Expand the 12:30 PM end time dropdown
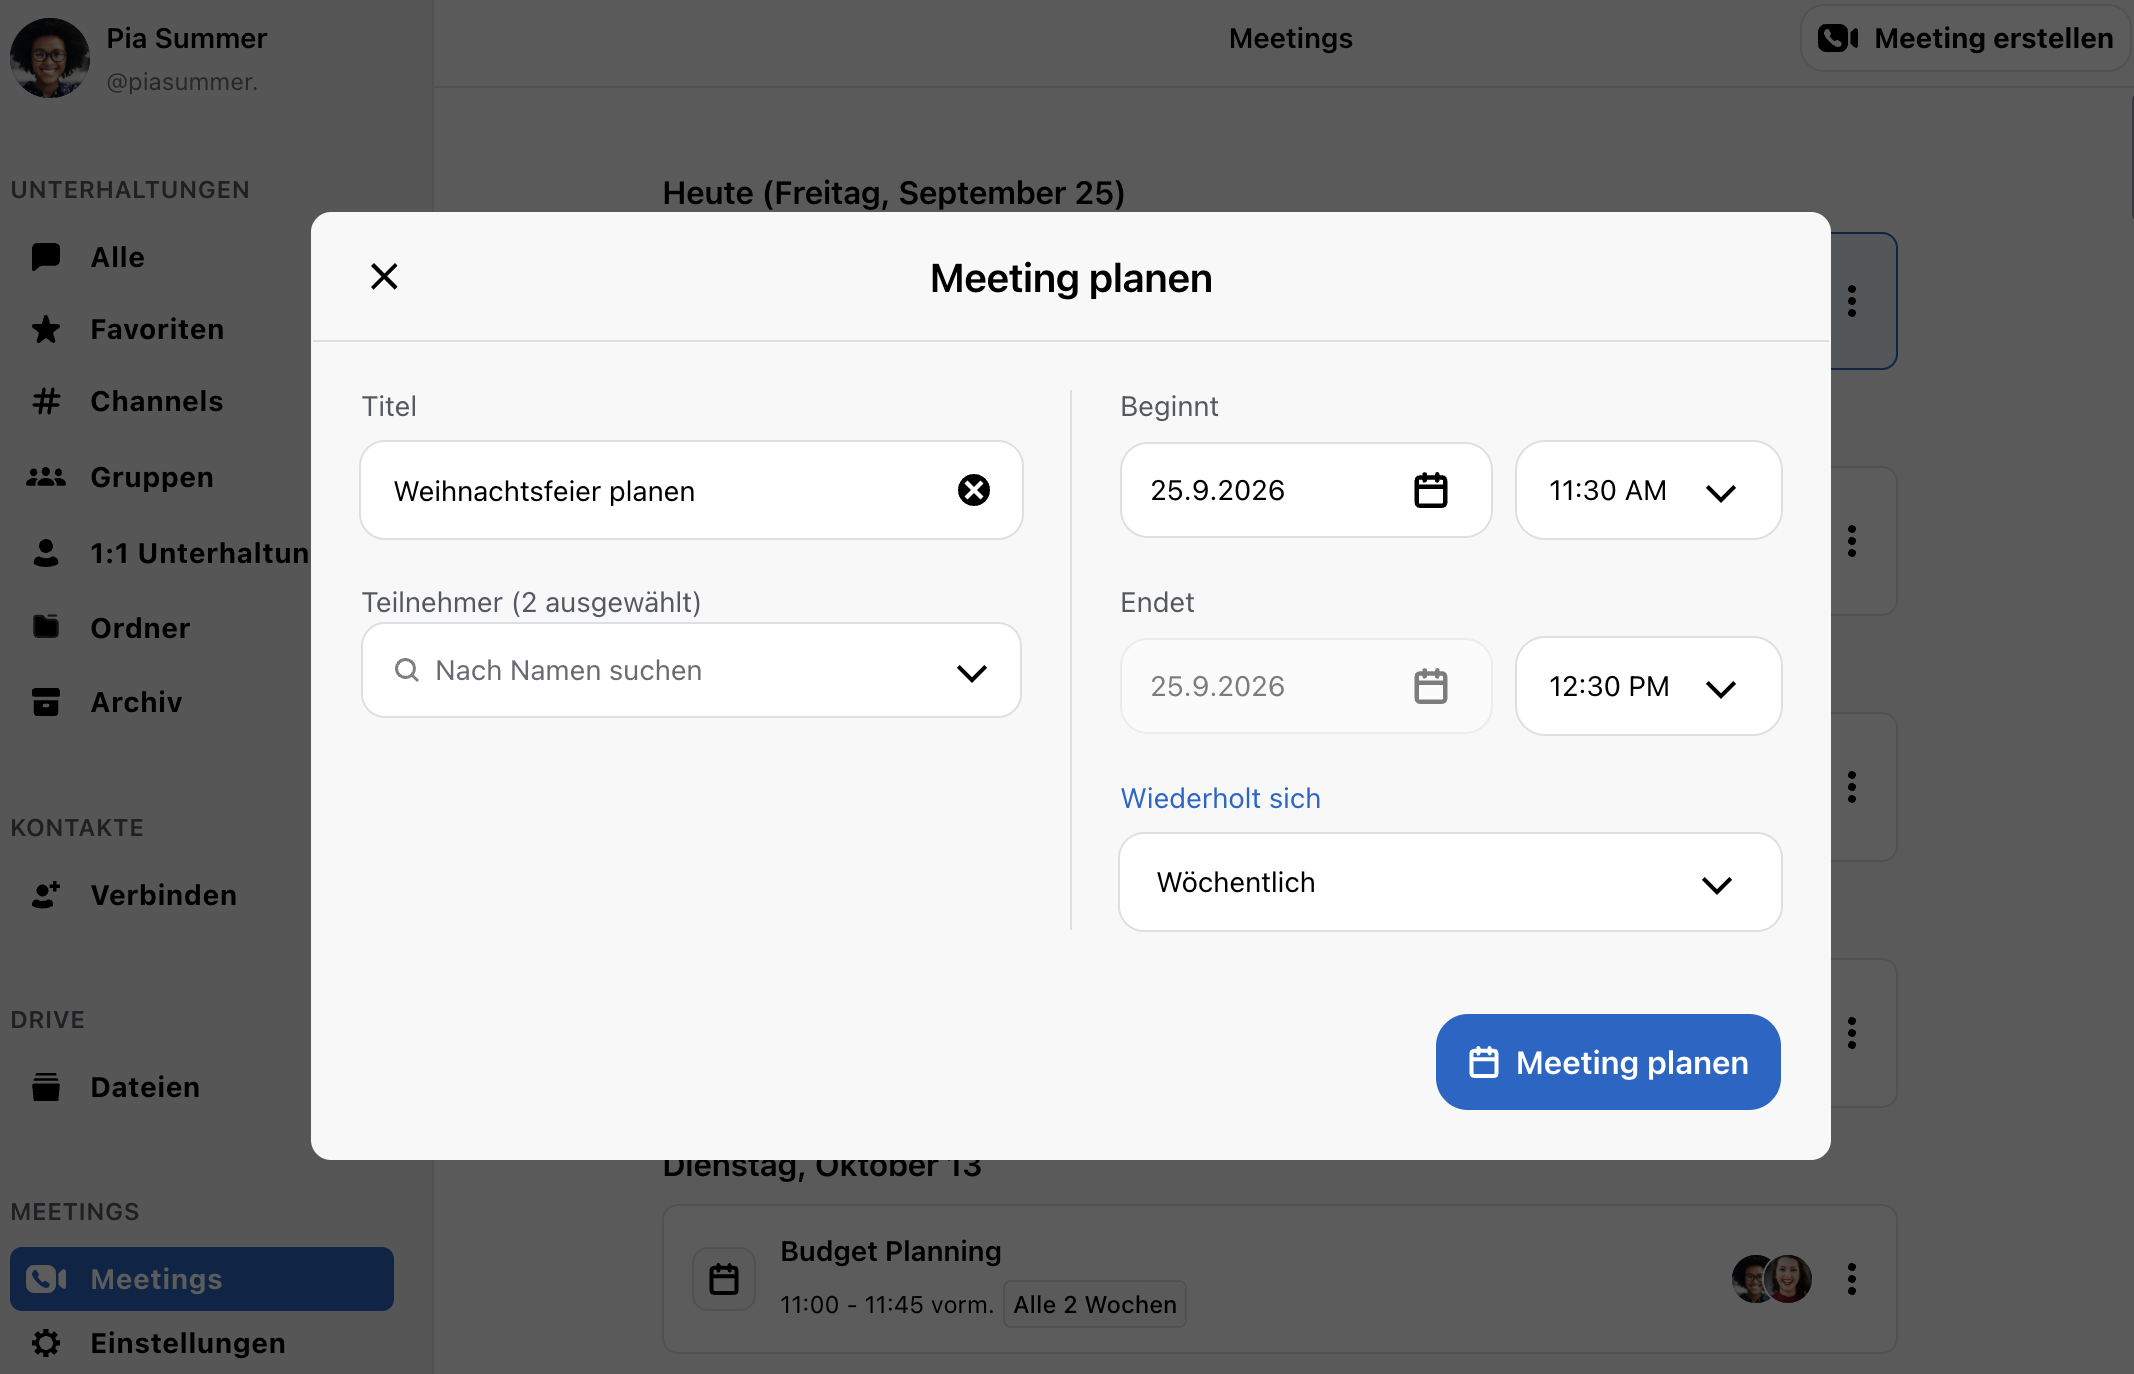 (1649, 686)
